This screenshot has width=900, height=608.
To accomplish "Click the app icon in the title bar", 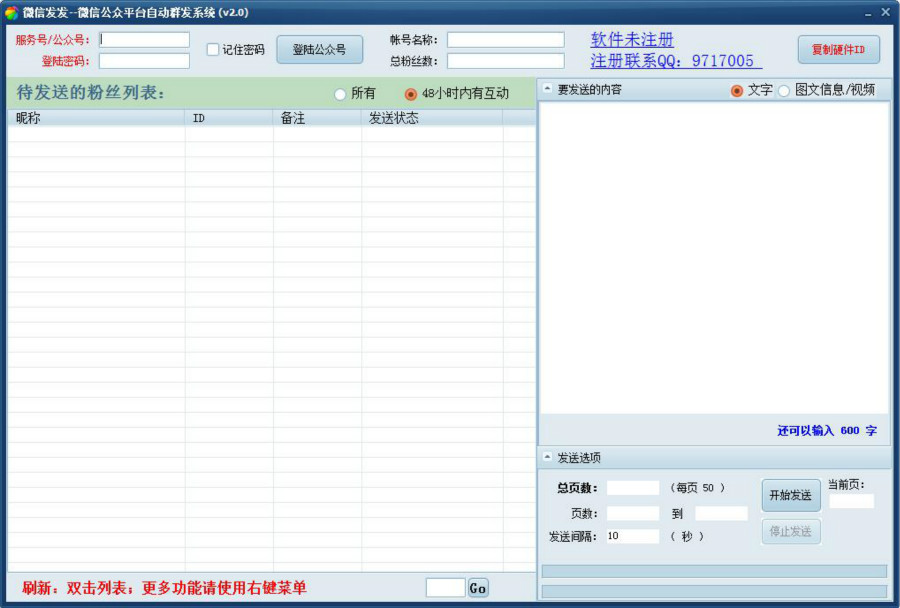I will coord(11,12).
